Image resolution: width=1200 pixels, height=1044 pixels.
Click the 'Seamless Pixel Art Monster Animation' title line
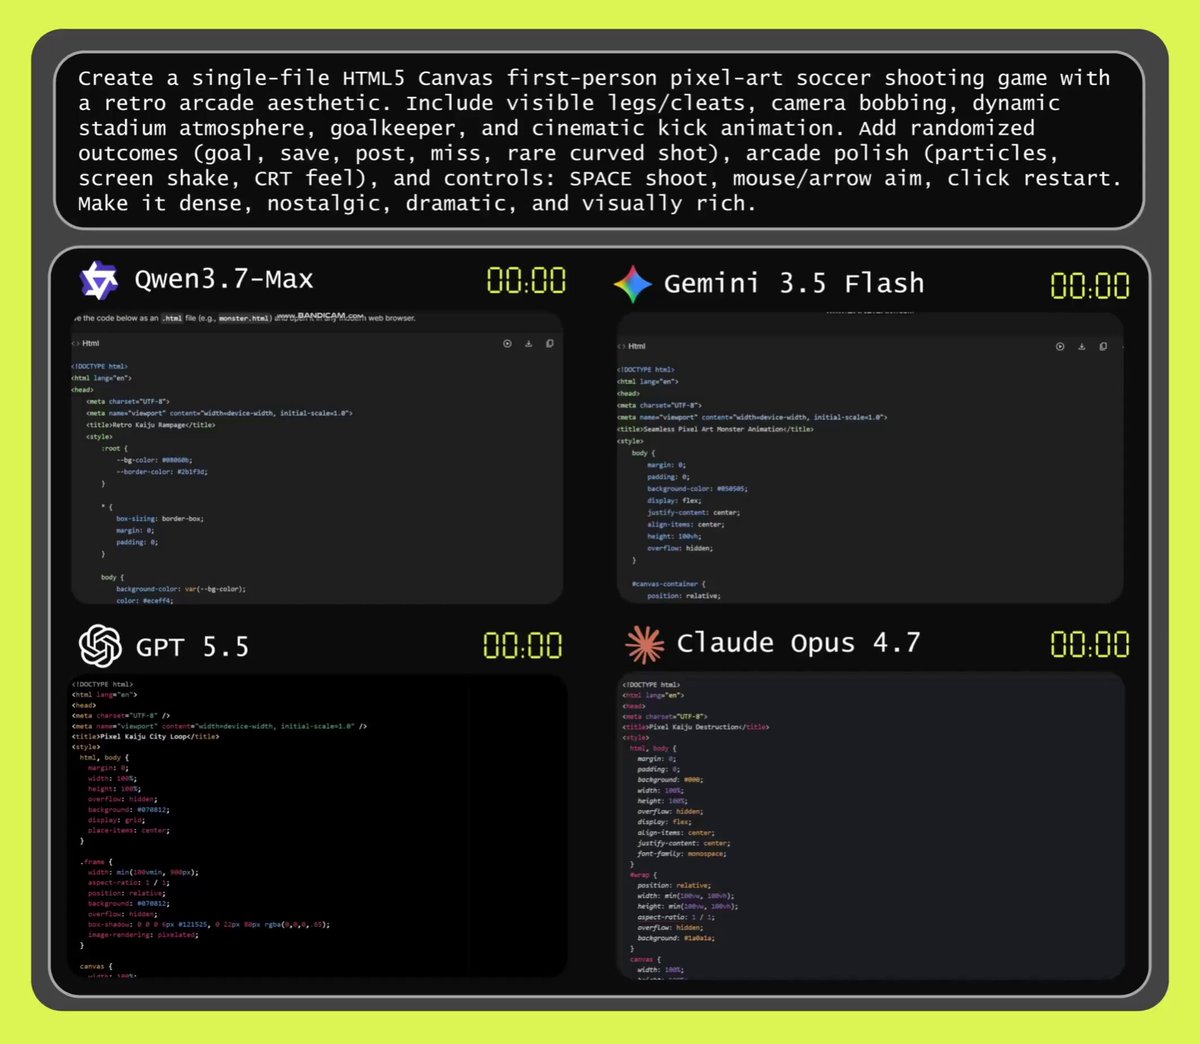[x=715, y=429]
